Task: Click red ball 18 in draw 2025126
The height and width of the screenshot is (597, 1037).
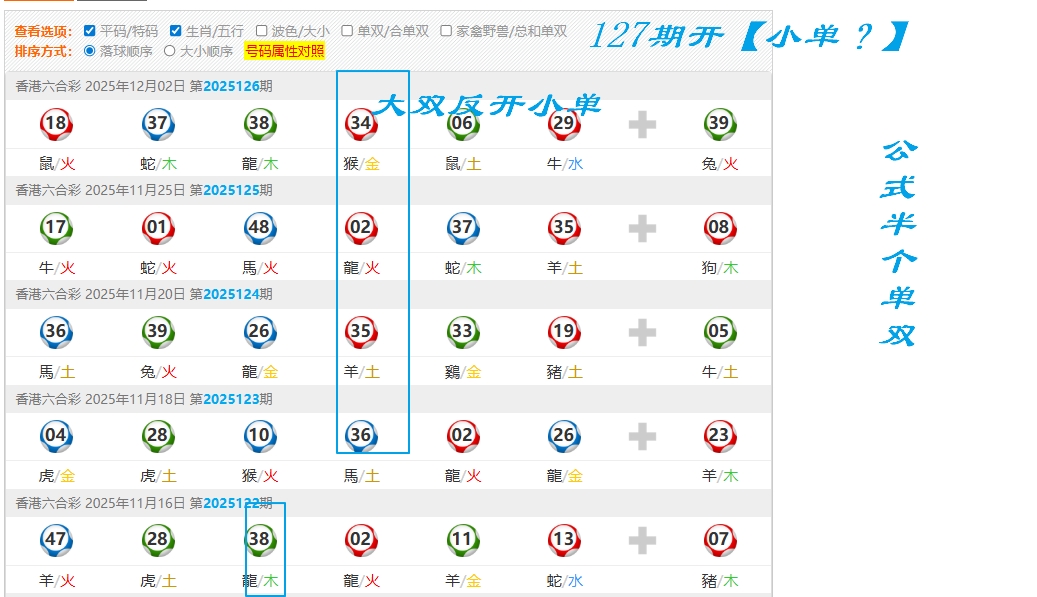Action: tap(56, 124)
